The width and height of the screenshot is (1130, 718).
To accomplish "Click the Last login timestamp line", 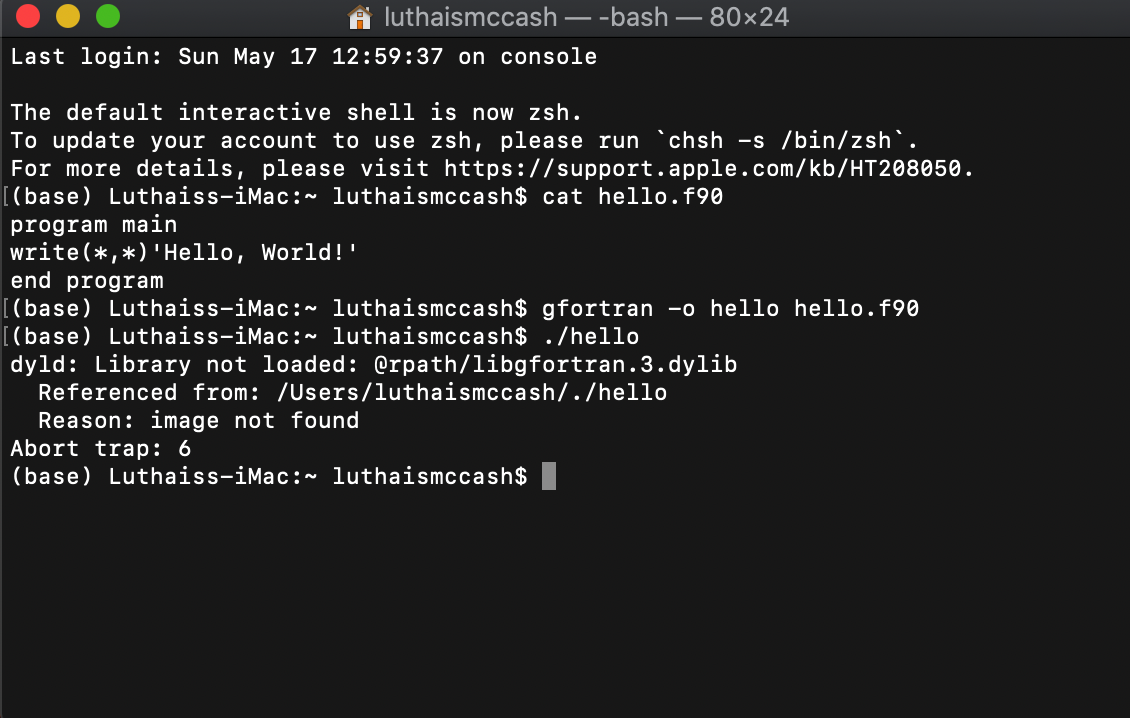I will pyautogui.click(x=300, y=56).
